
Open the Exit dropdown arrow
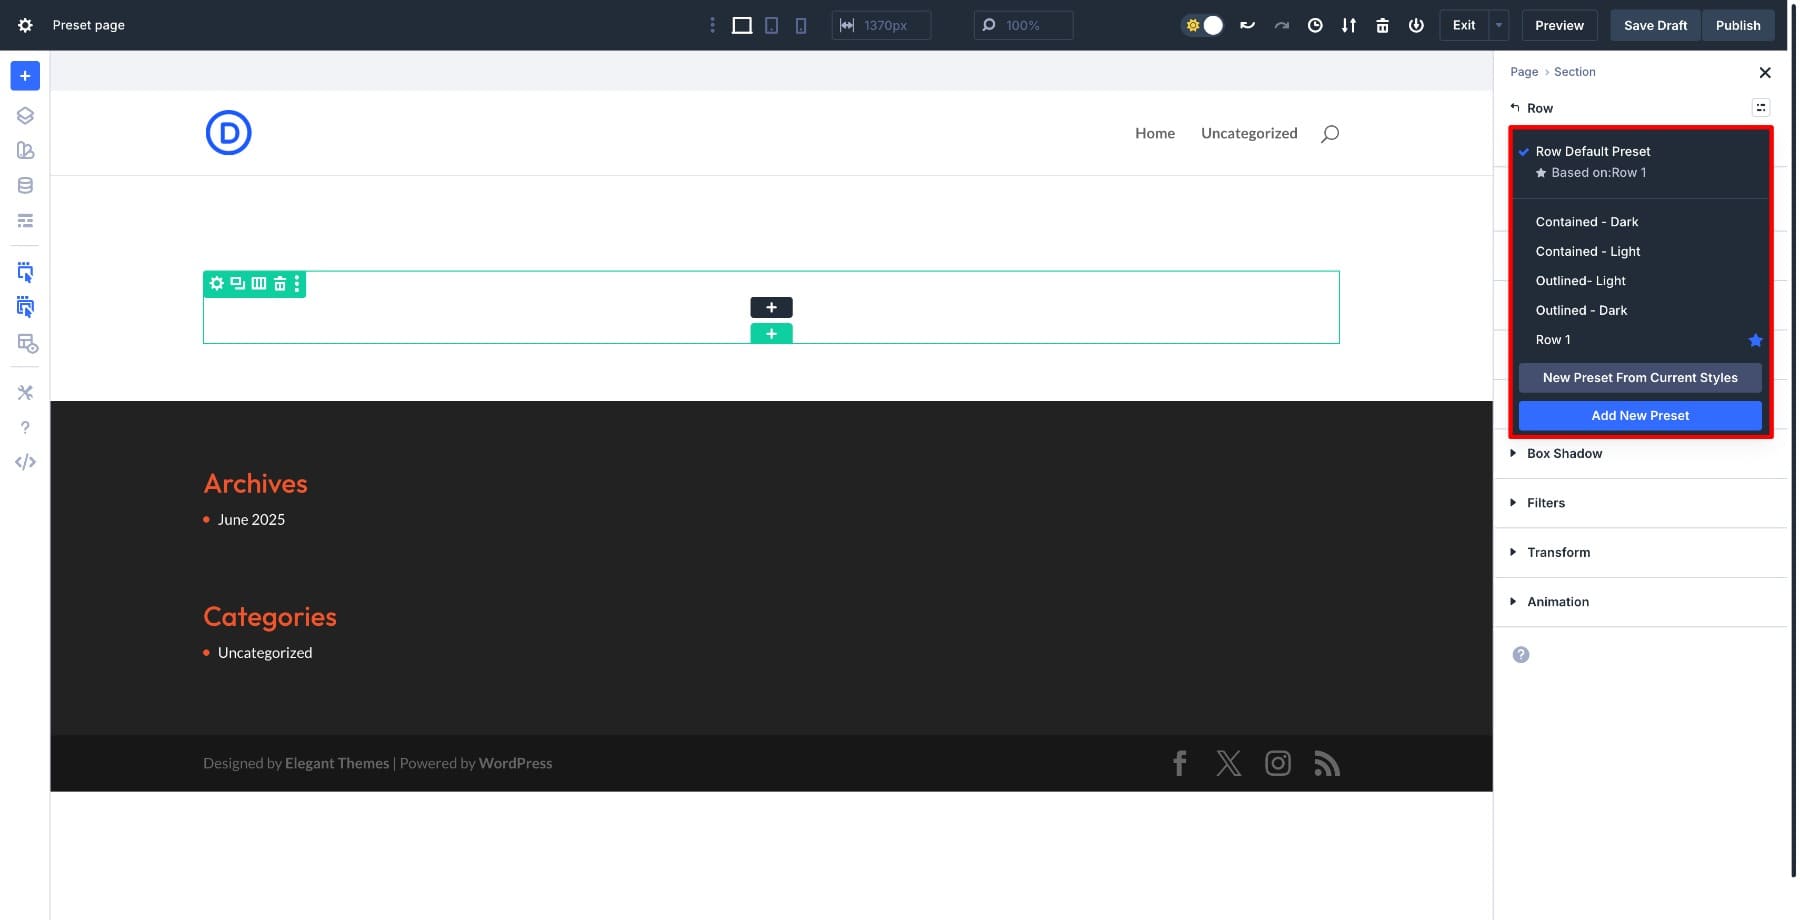click(x=1498, y=26)
